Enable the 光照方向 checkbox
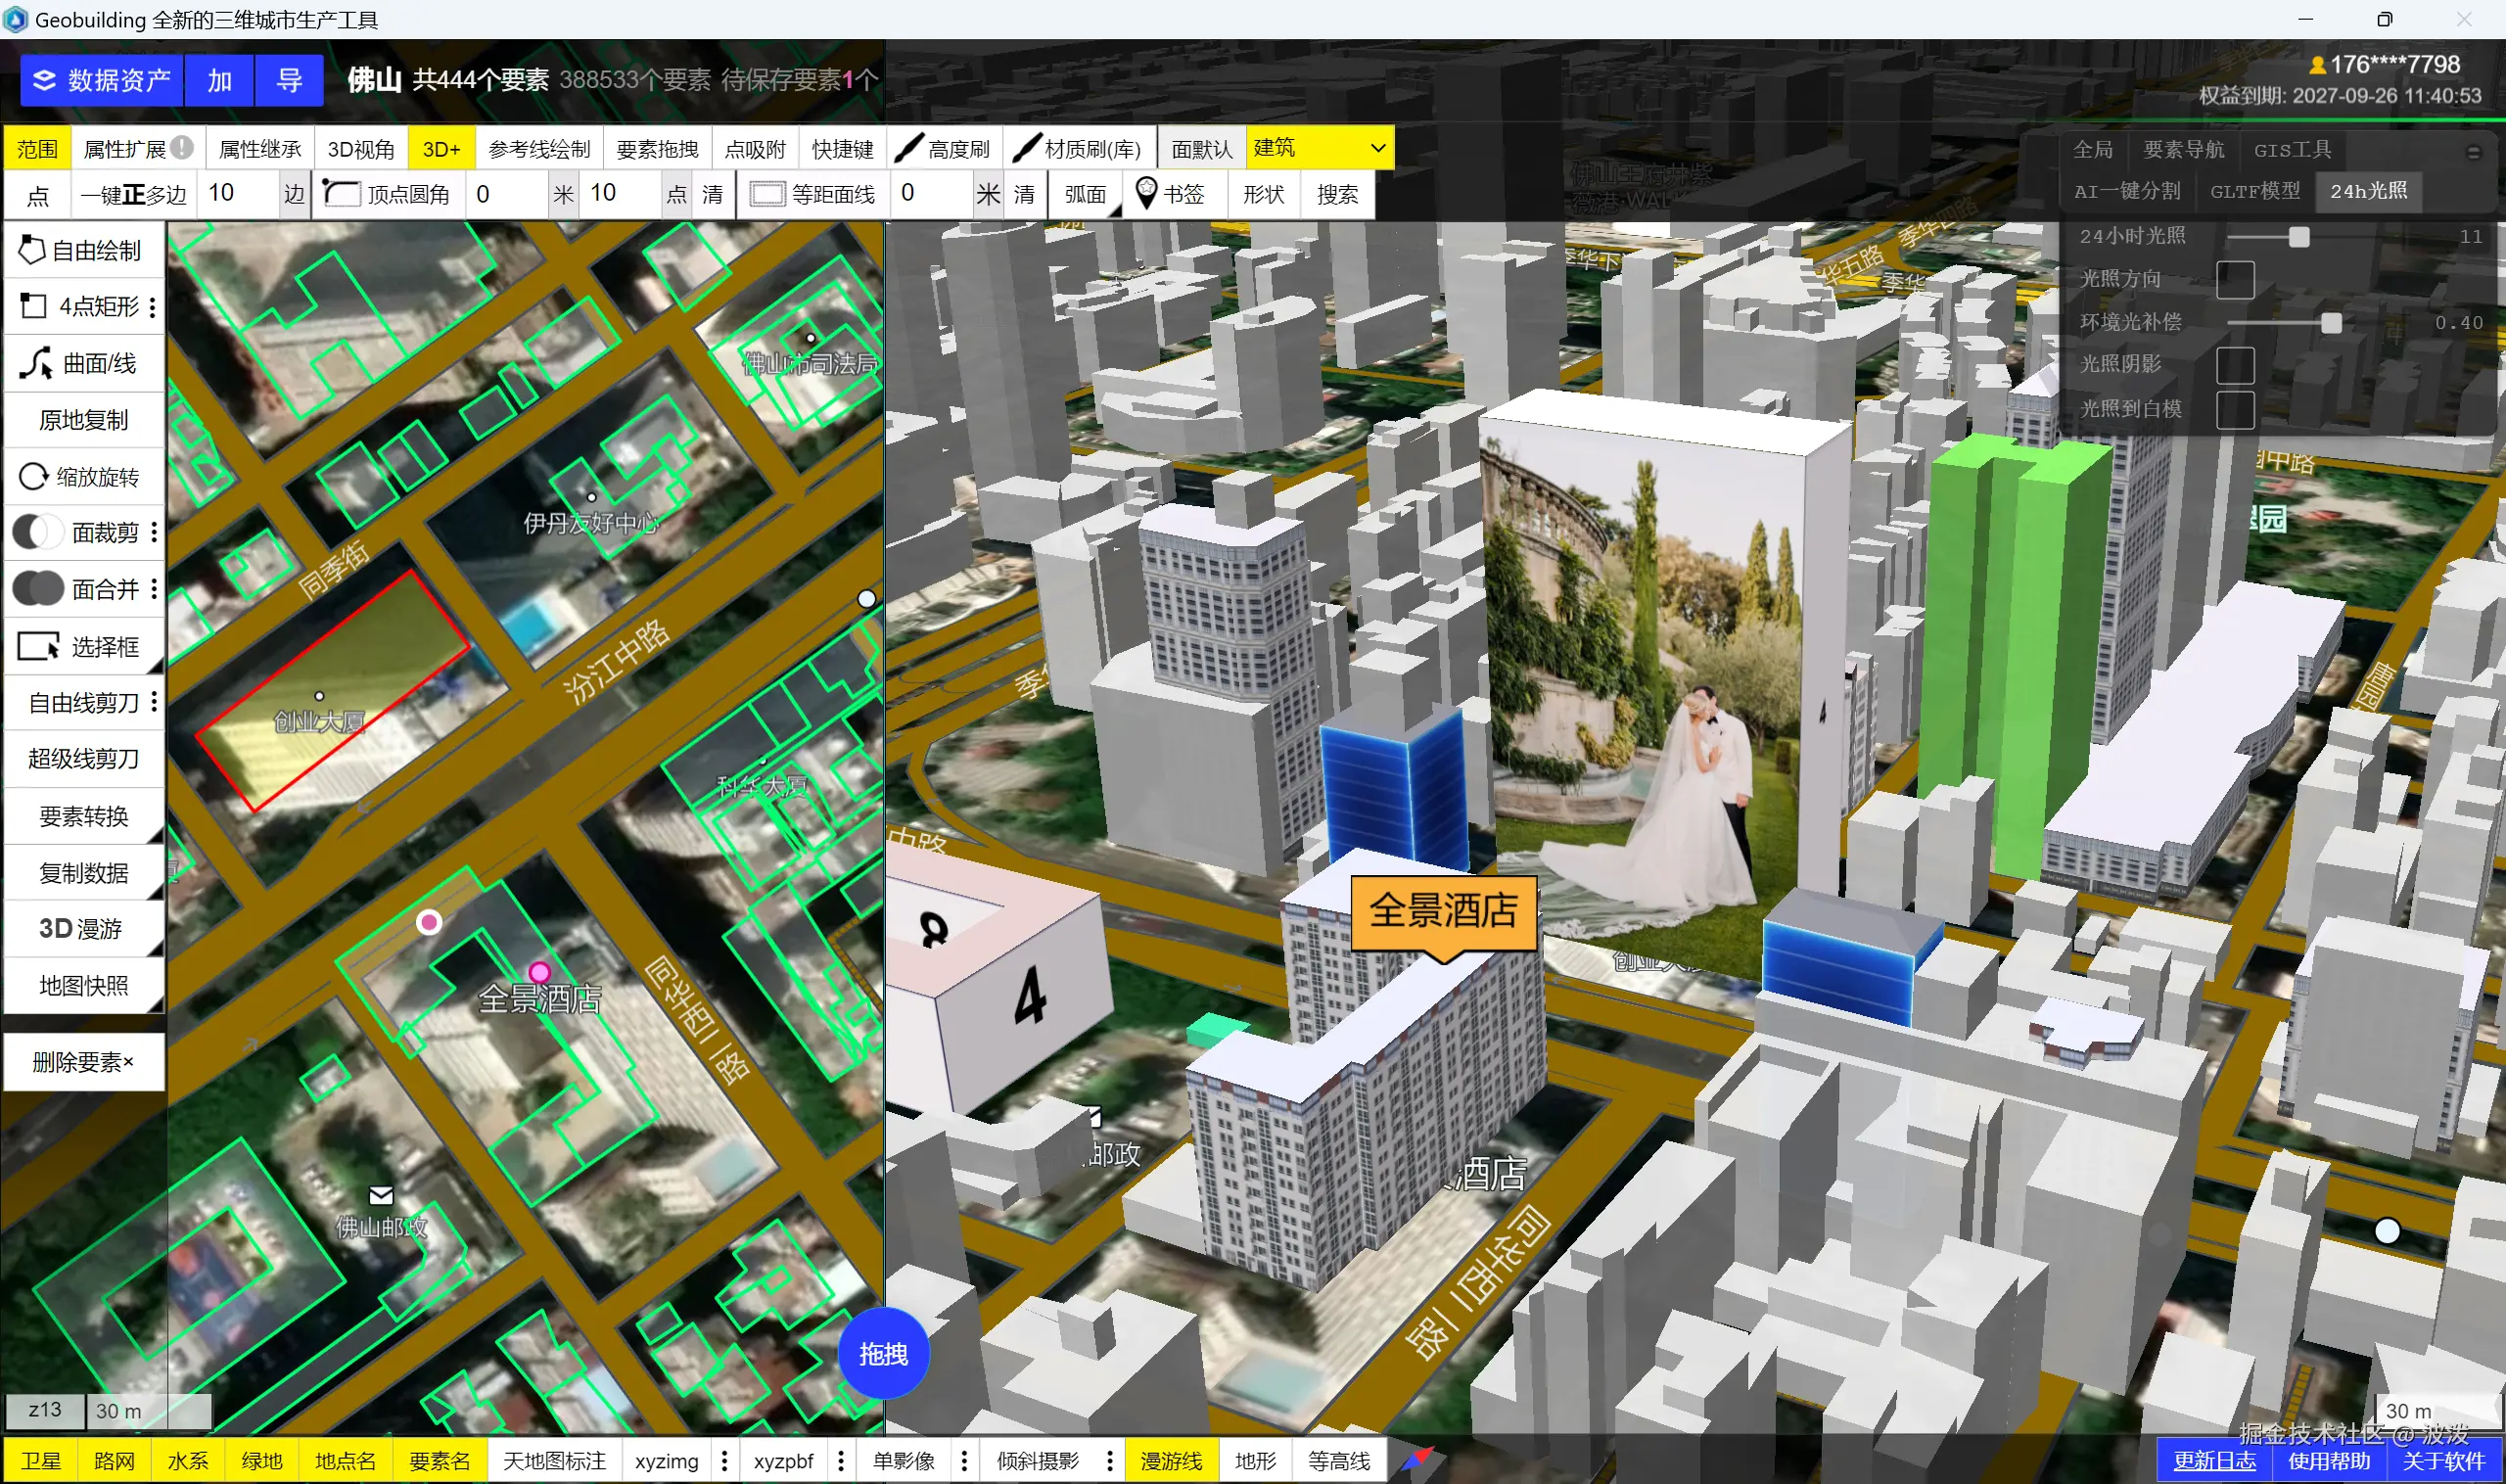Viewport: 2506px width, 1484px height. pyautogui.click(x=2234, y=279)
